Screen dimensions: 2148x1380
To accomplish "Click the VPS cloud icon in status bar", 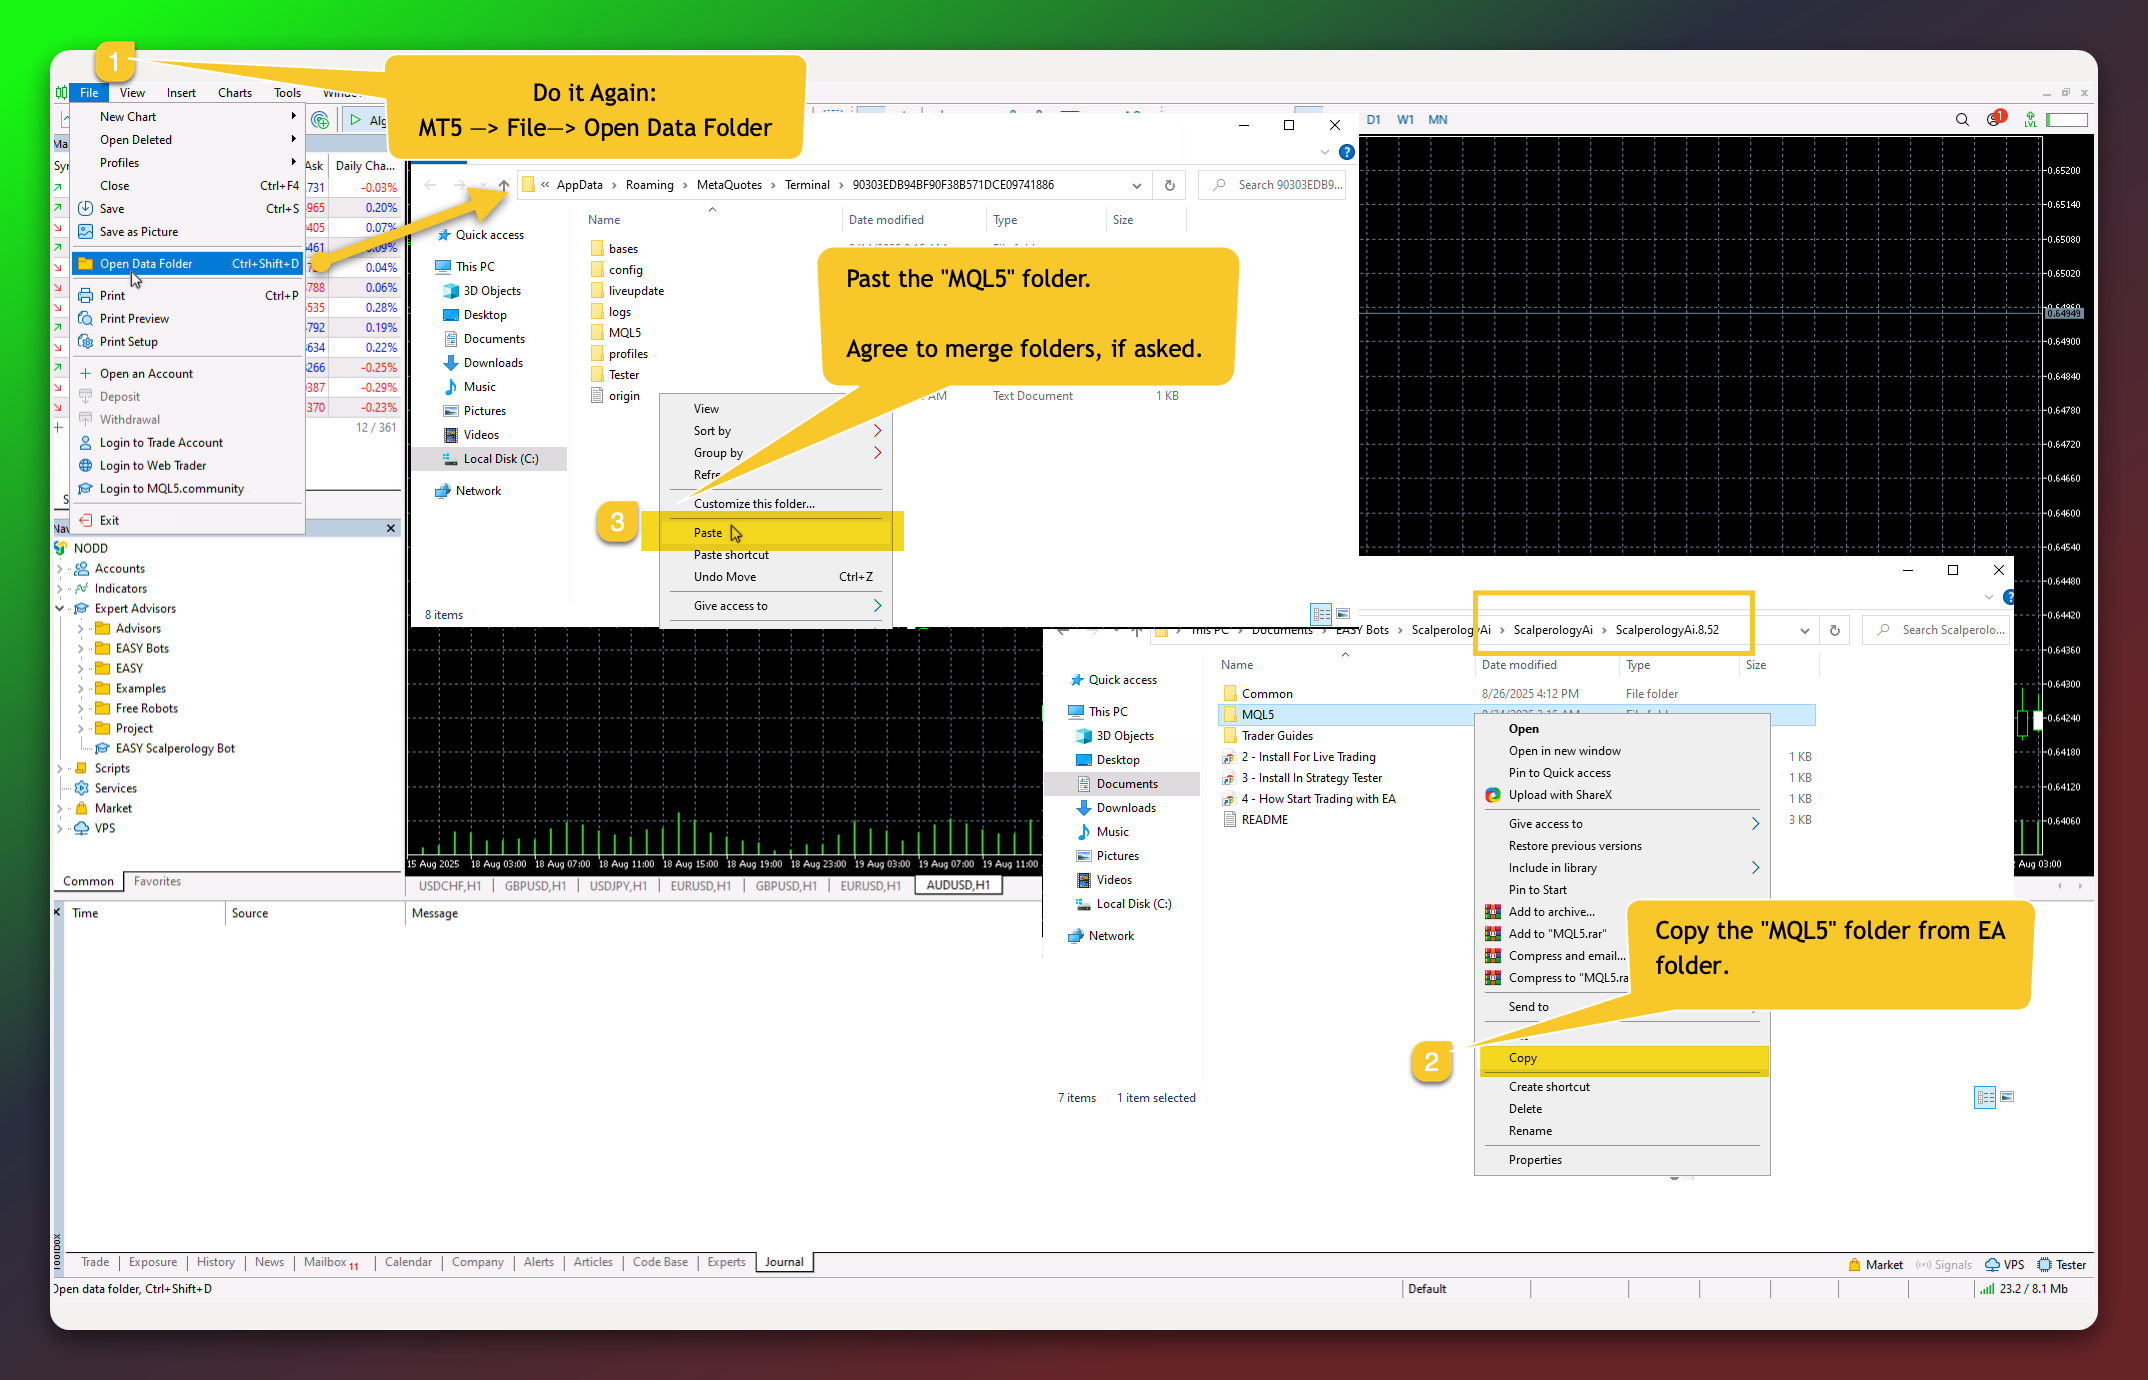I will tap(1992, 1265).
